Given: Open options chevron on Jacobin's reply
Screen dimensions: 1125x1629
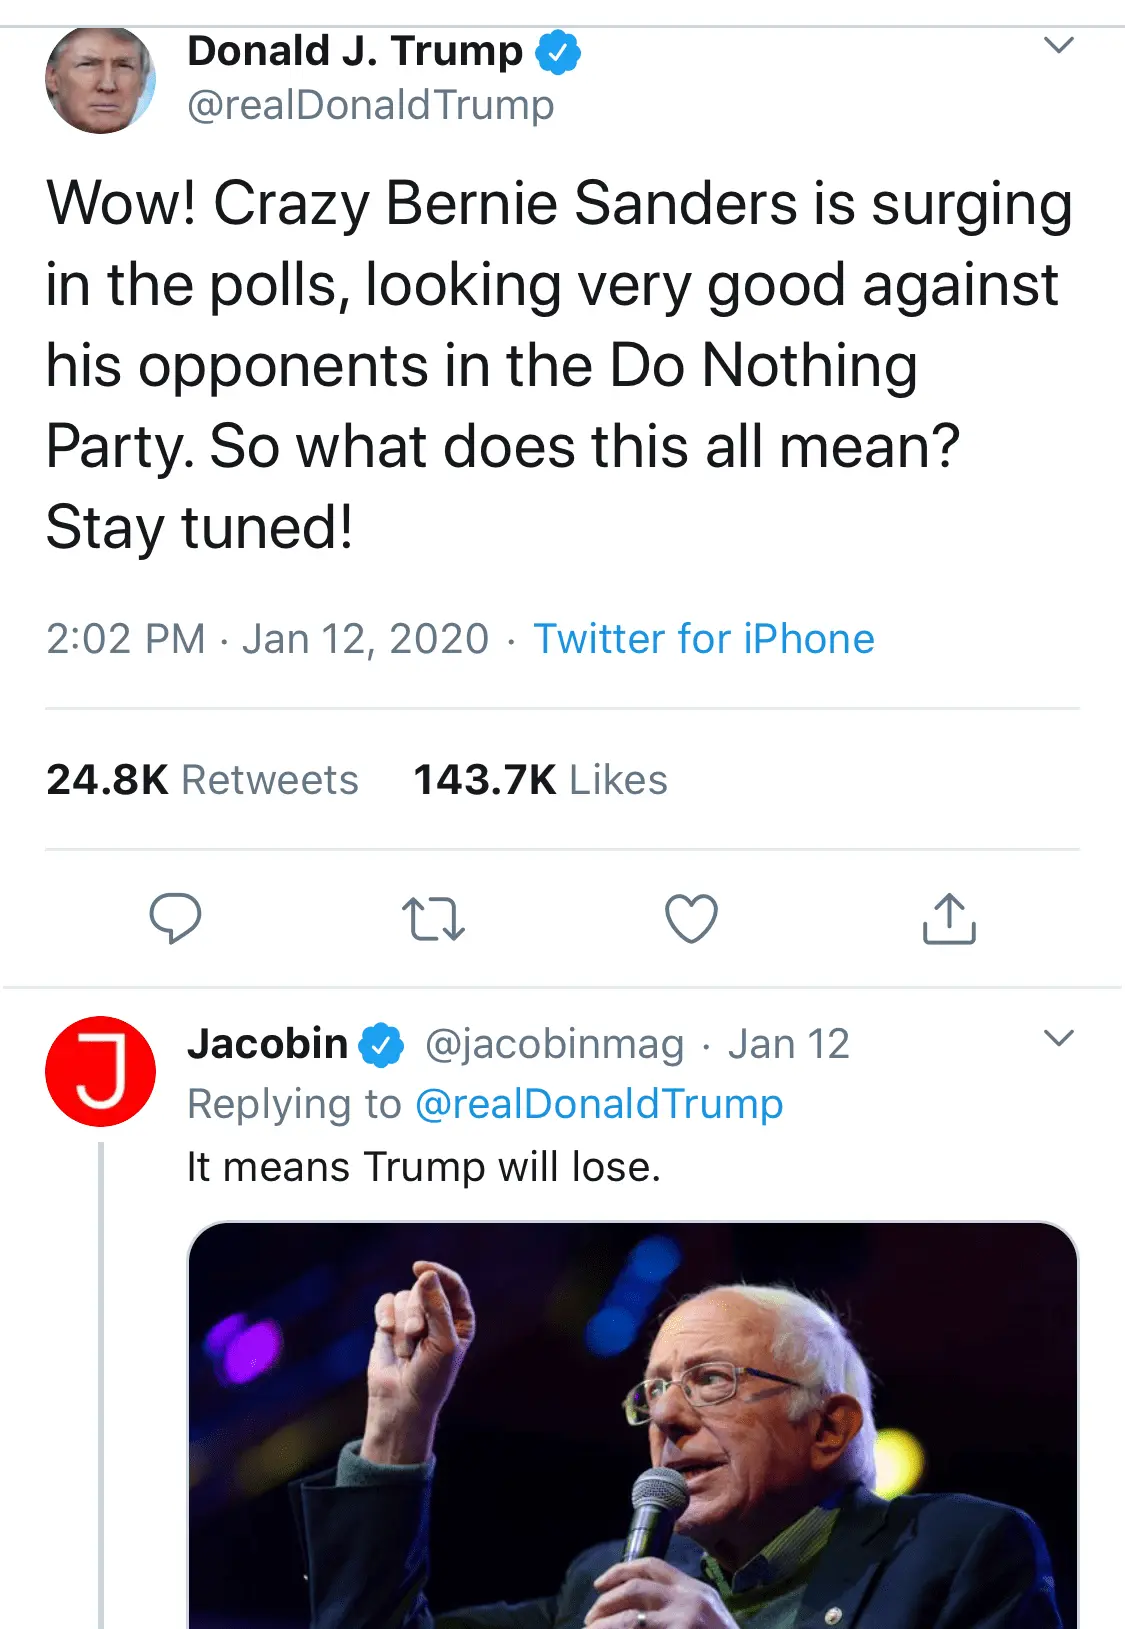Looking at the screenshot, I should [x=1058, y=1038].
